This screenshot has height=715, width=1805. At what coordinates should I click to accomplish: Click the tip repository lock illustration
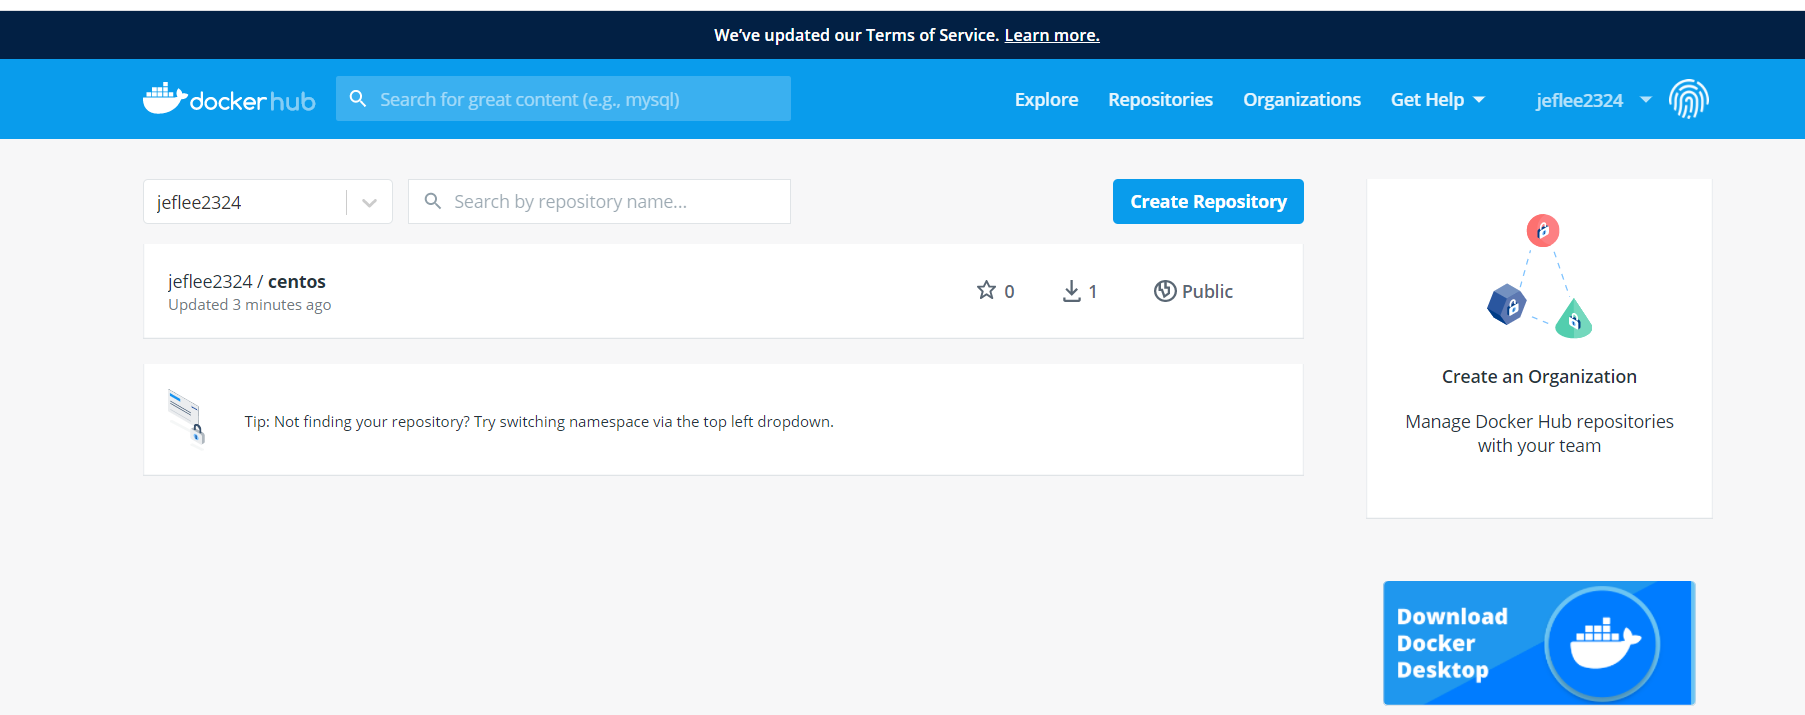tap(187, 417)
